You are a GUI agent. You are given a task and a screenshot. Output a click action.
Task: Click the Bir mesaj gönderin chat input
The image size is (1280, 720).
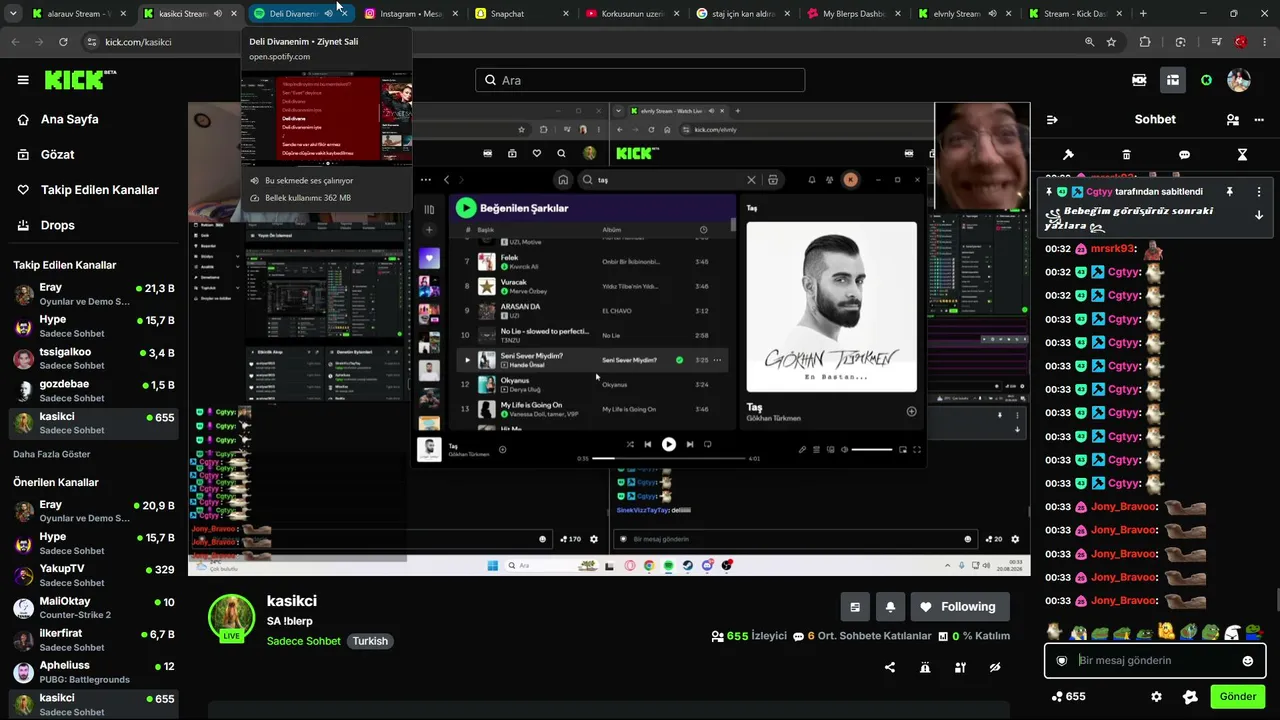click(x=1154, y=661)
